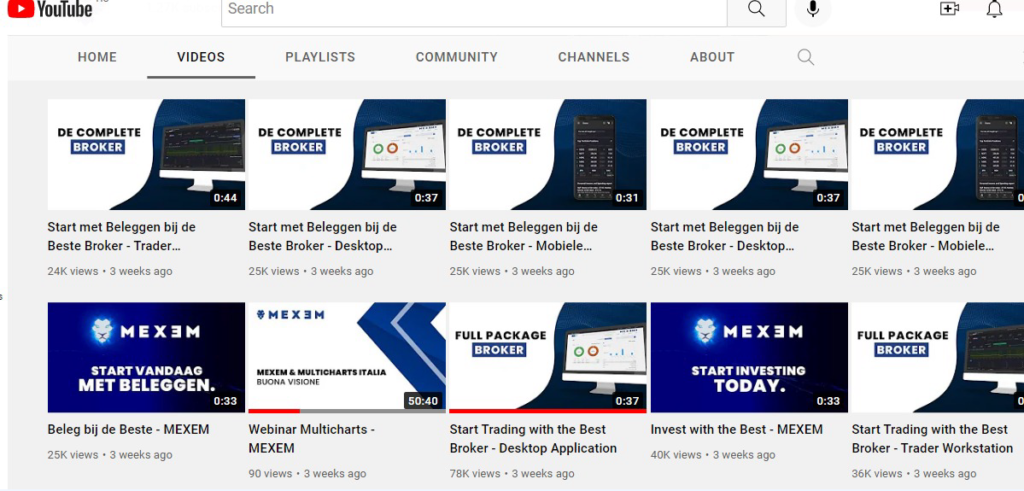Open the 50:40 Multicharts webinar thumbnail
Screen dimensions: 1024x491
(x=347, y=357)
